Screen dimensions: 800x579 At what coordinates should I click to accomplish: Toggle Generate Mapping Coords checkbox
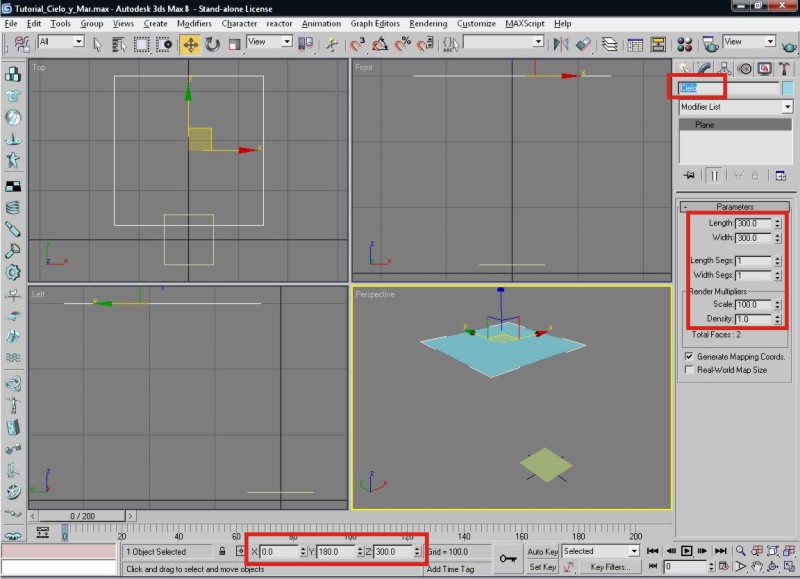[689, 356]
